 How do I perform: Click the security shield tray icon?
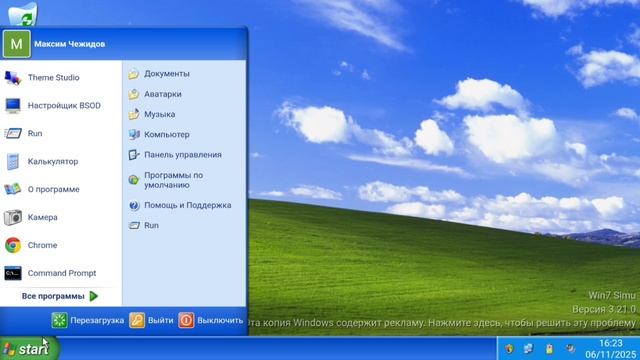coord(509,349)
